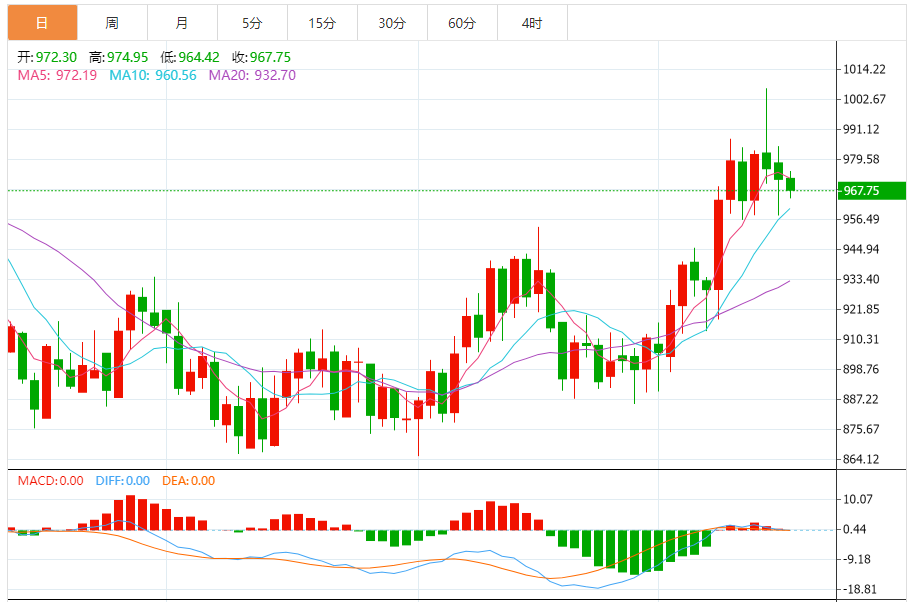Click the candlestick with the tallest upper wick

click(767, 160)
